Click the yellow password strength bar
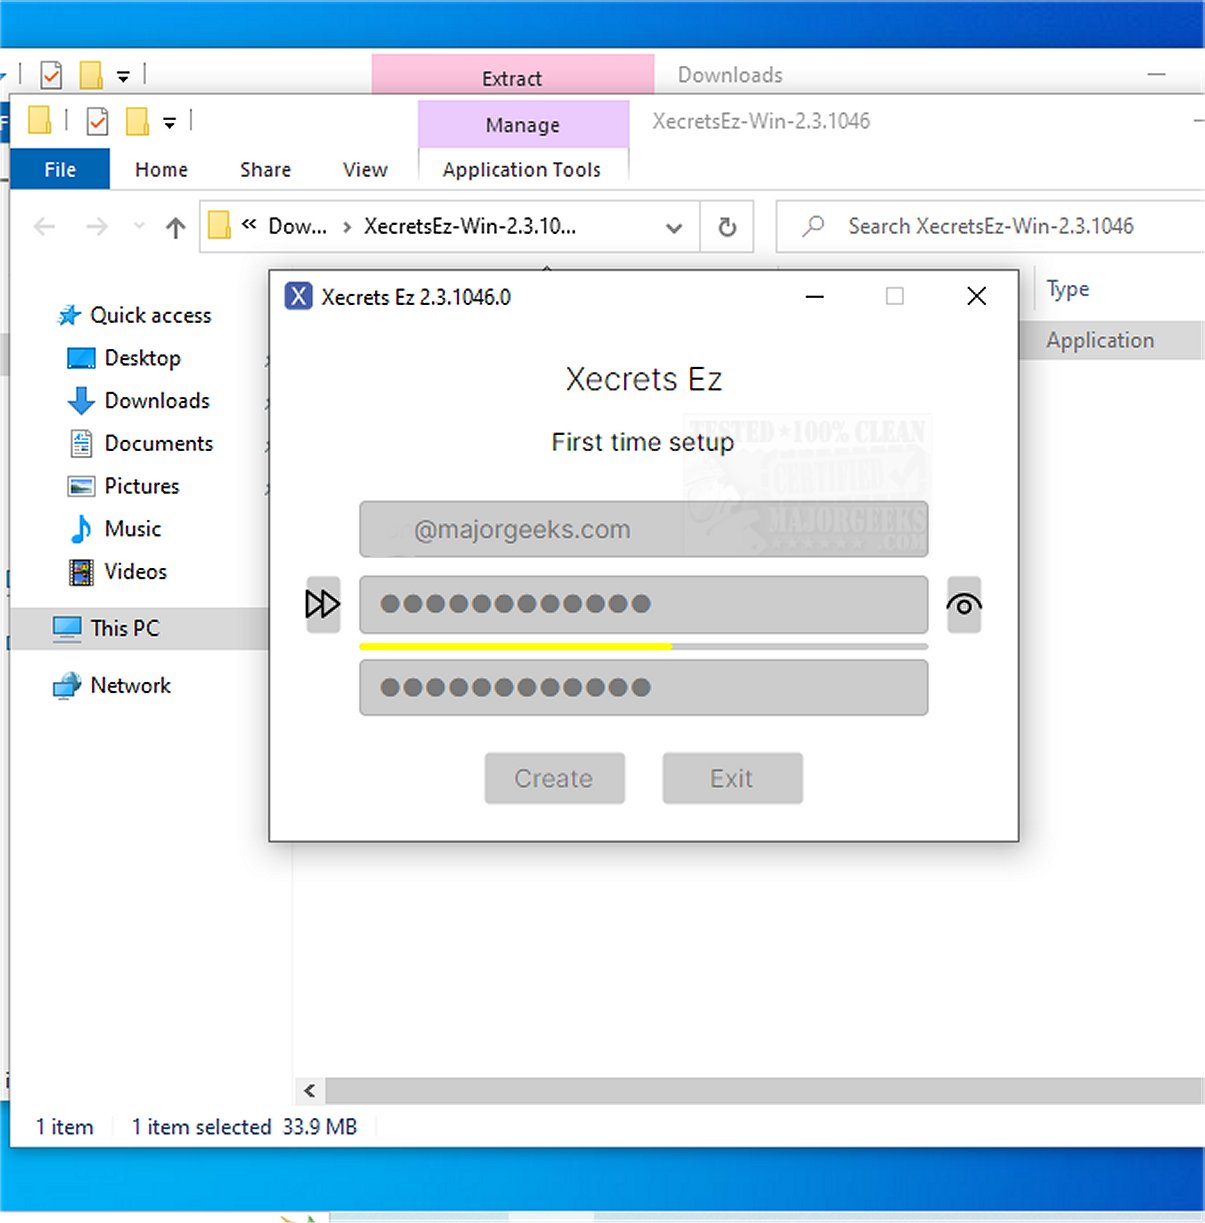This screenshot has height=1223, width=1205. pyautogui.click(x=515, y=647)
